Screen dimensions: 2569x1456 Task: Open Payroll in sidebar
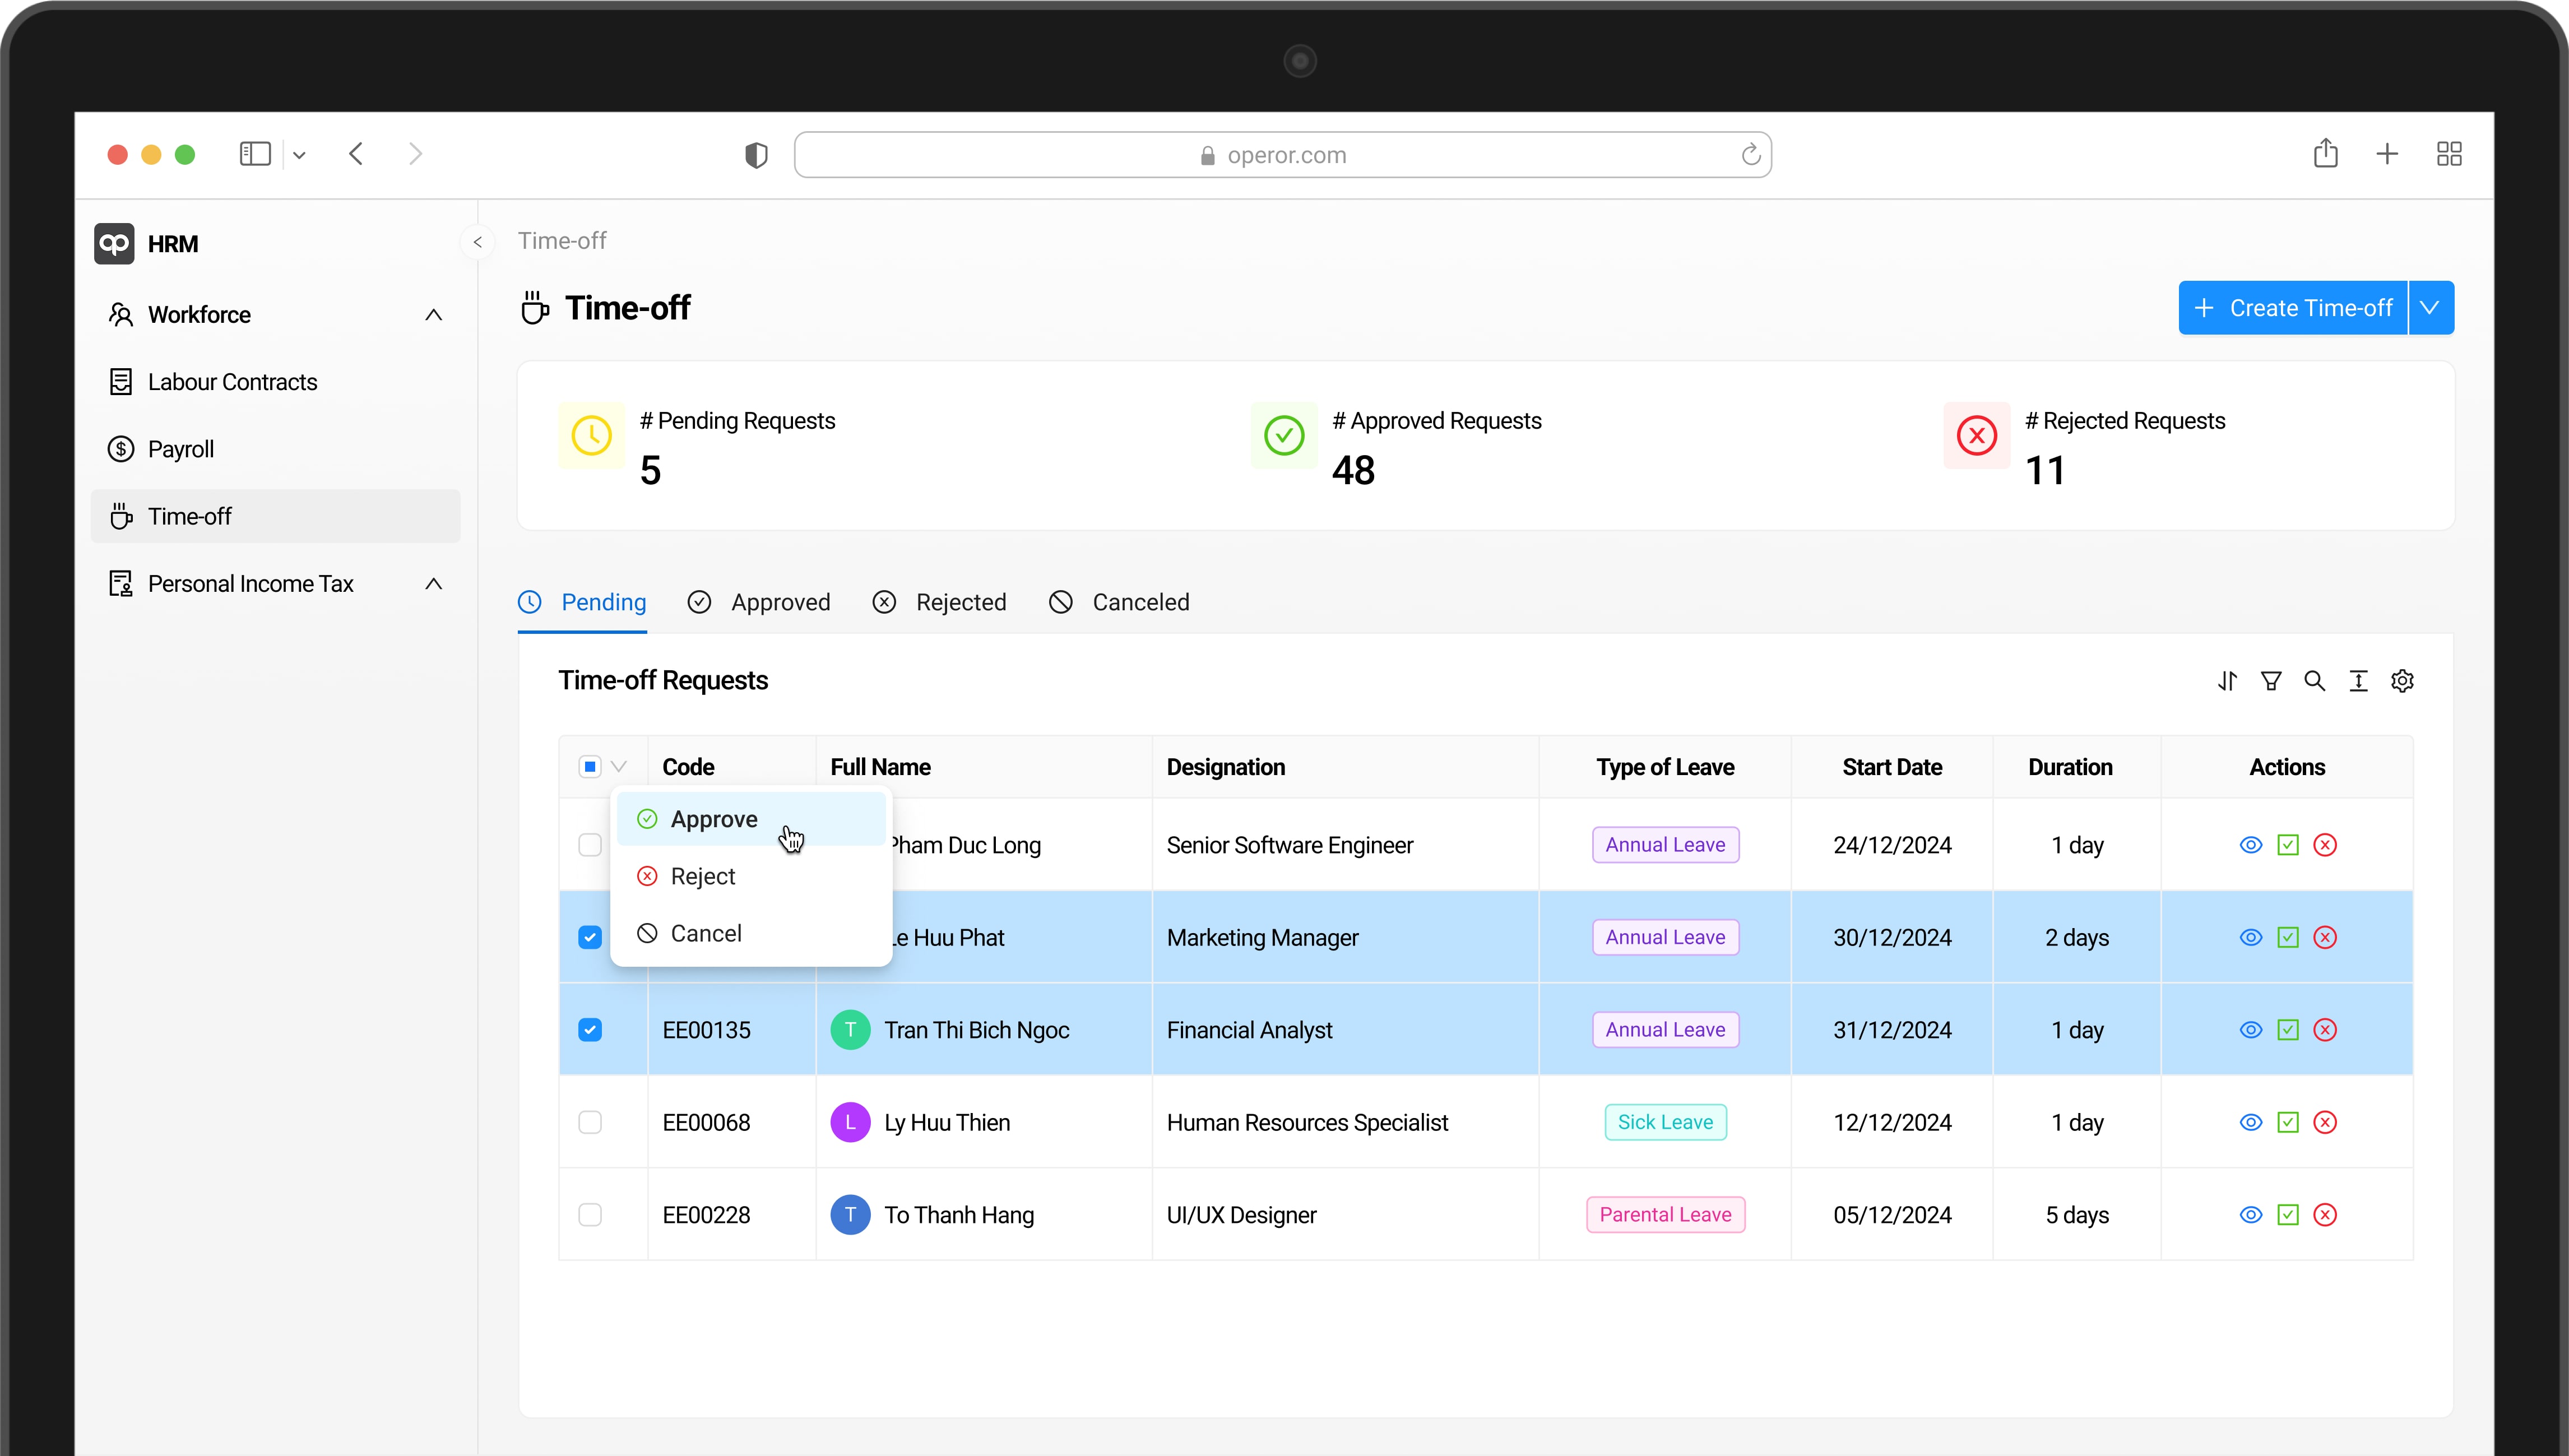275,449
